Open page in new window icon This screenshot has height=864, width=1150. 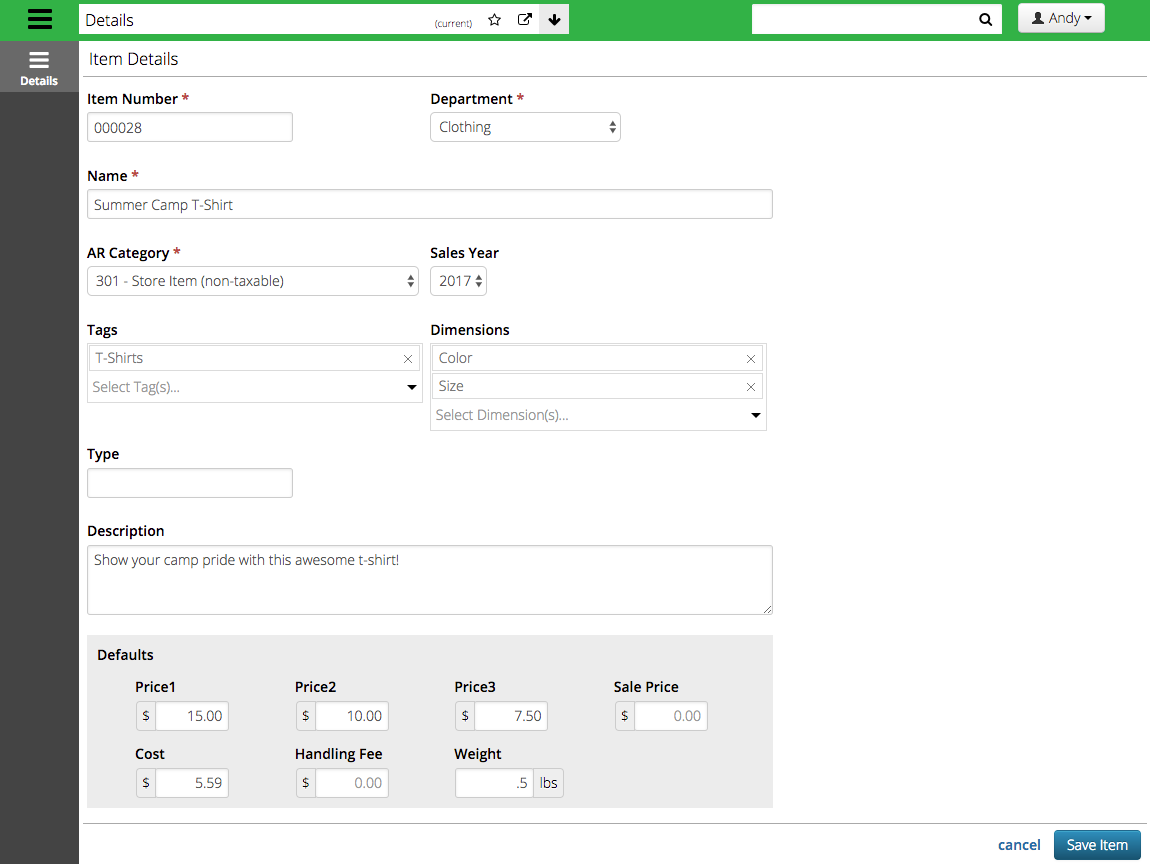524,20
